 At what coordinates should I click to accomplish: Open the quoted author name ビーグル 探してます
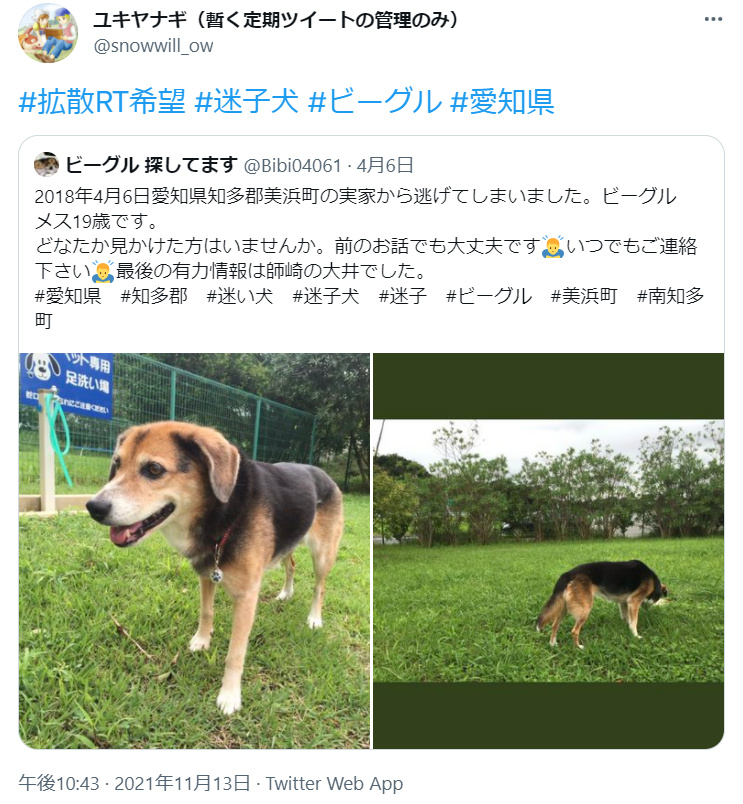(151, 165)
